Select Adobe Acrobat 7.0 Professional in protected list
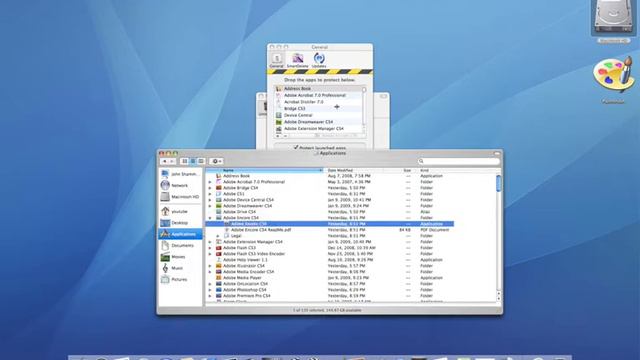Viewport: 640px width, 360px height. click(x=318, y=95)
